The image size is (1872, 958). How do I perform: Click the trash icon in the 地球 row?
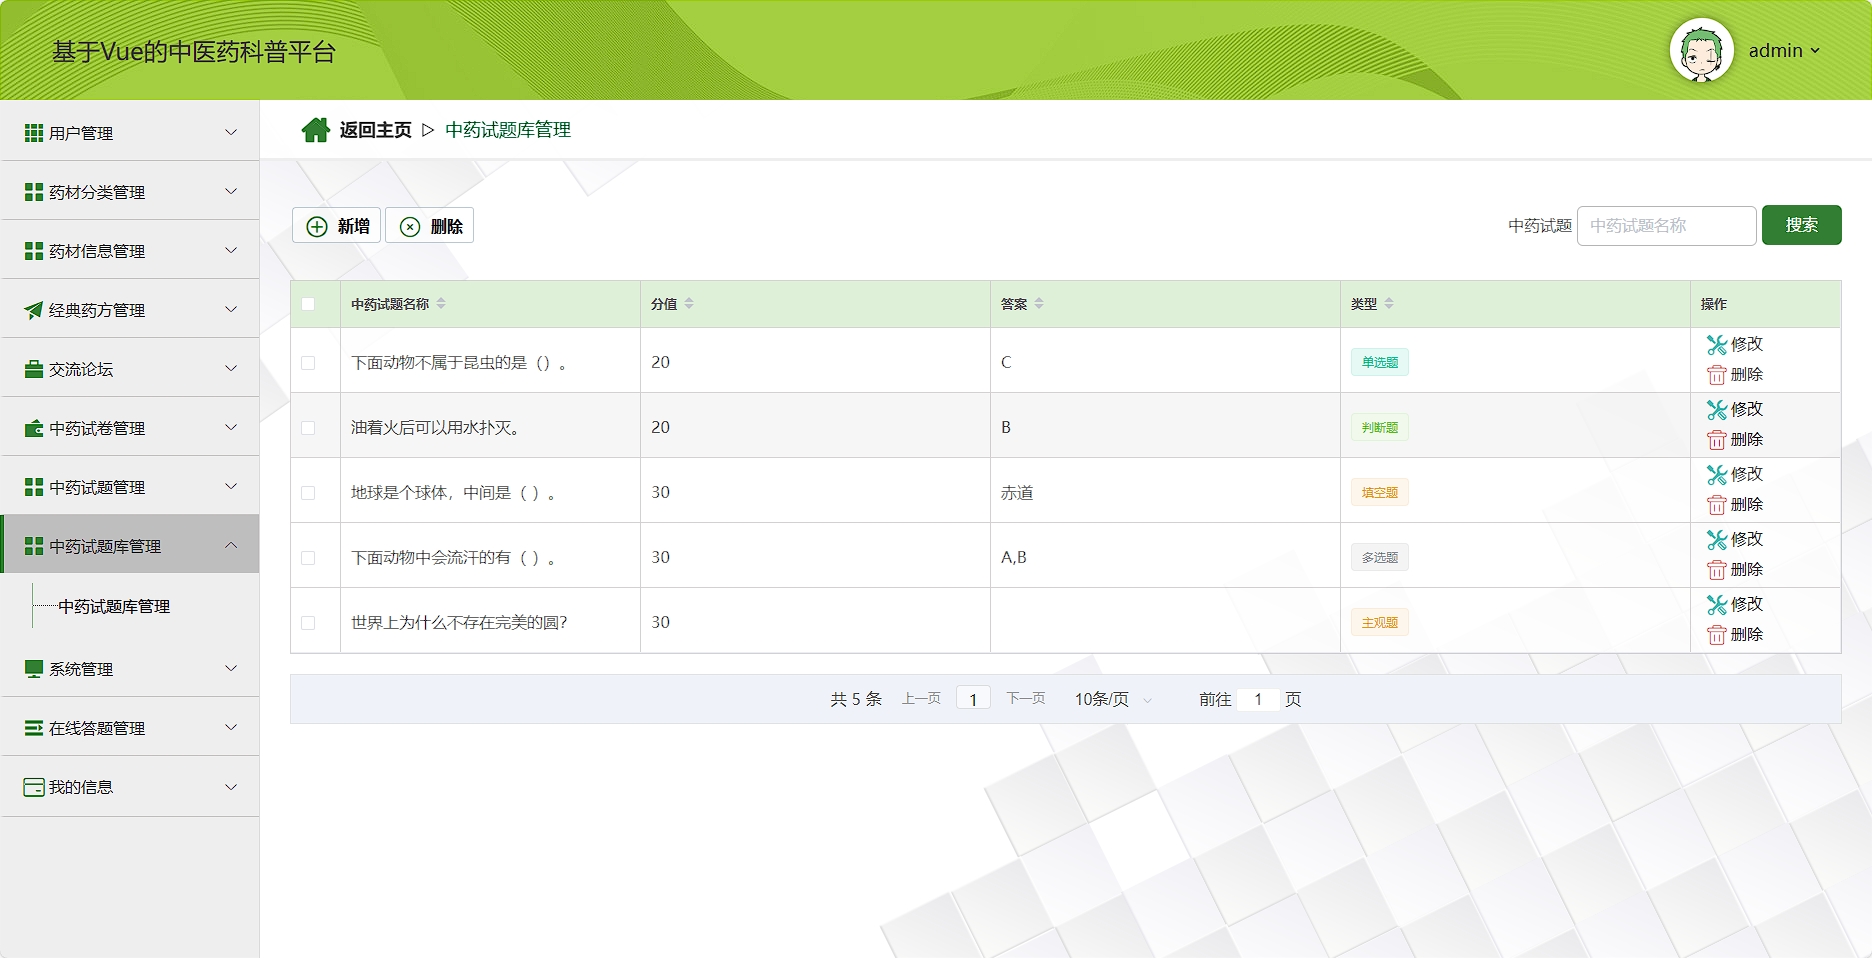pos(1717,505)
